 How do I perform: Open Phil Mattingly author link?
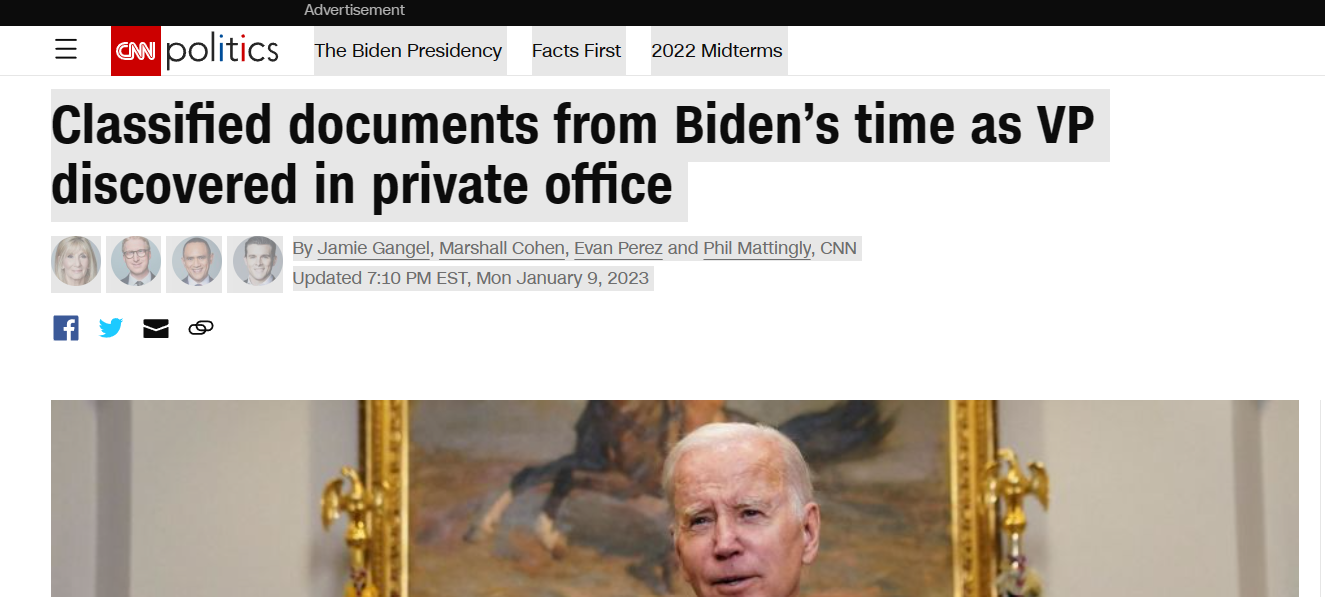[757, 248]
